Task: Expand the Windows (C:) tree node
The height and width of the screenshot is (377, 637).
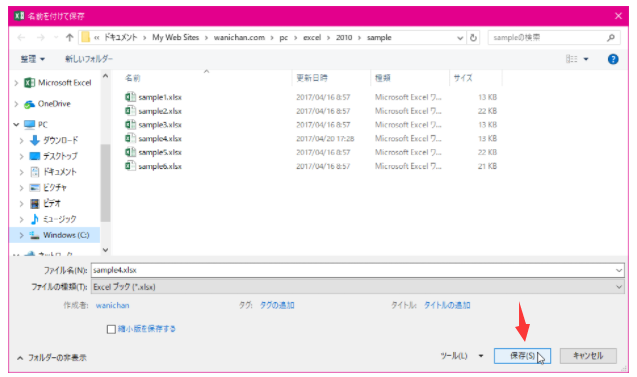Action: click(x=22, y=235)
